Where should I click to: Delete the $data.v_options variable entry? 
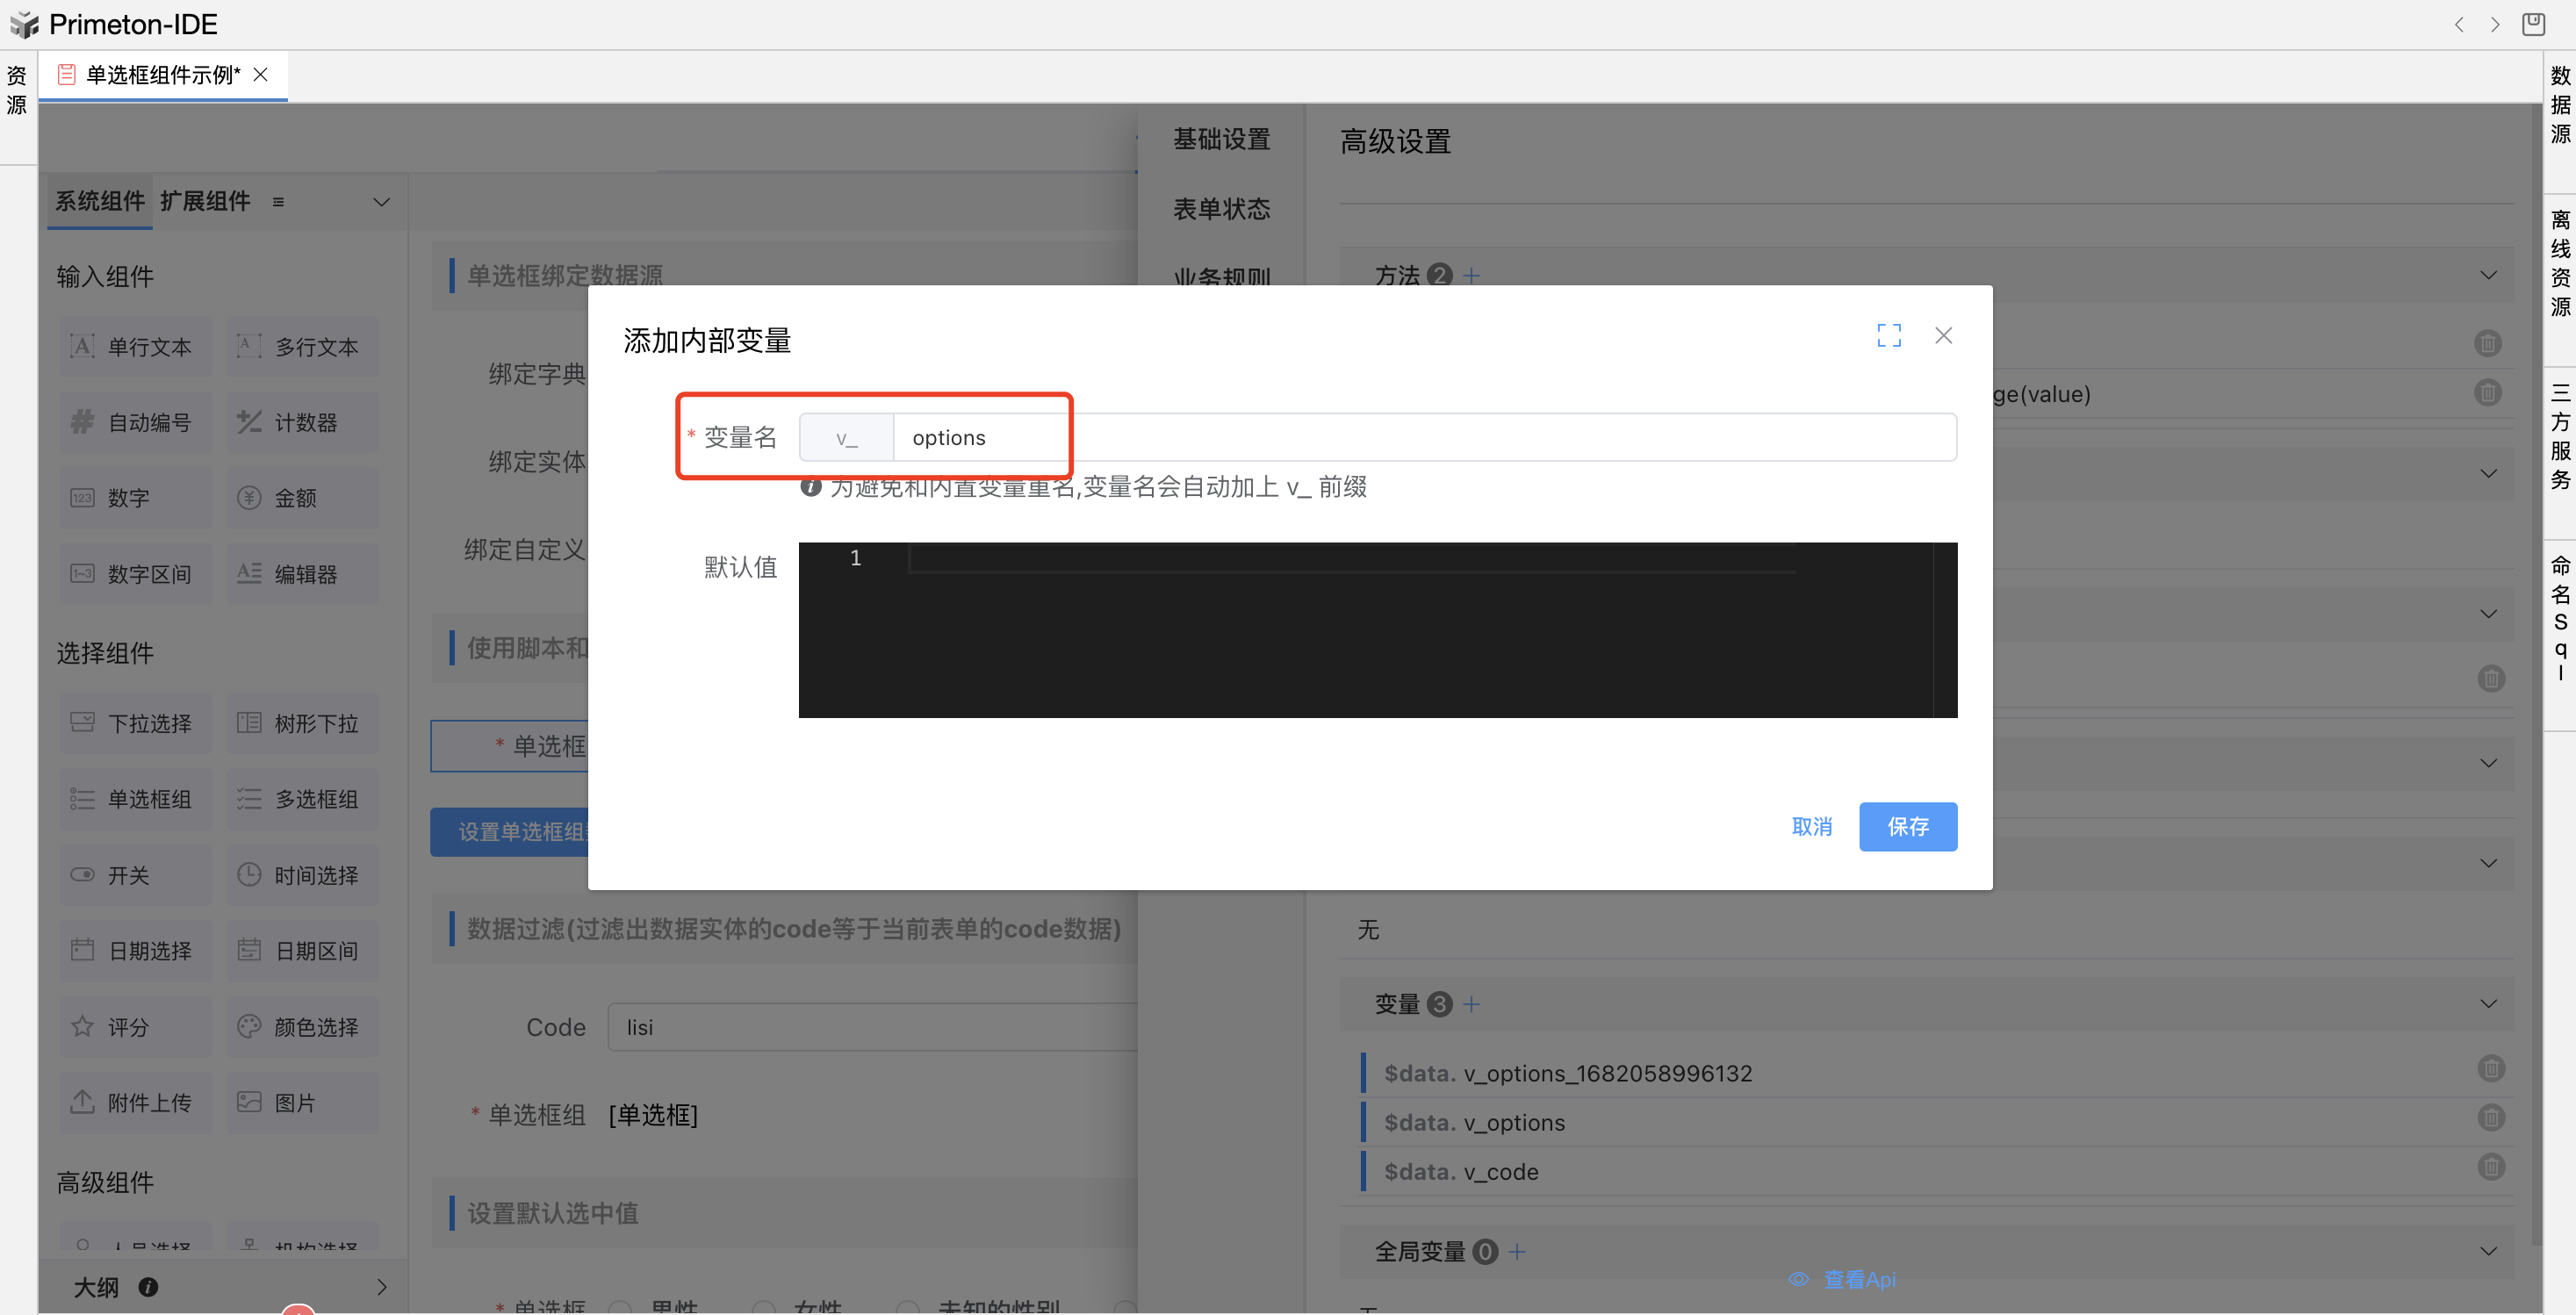[x=2490, y=1117]
